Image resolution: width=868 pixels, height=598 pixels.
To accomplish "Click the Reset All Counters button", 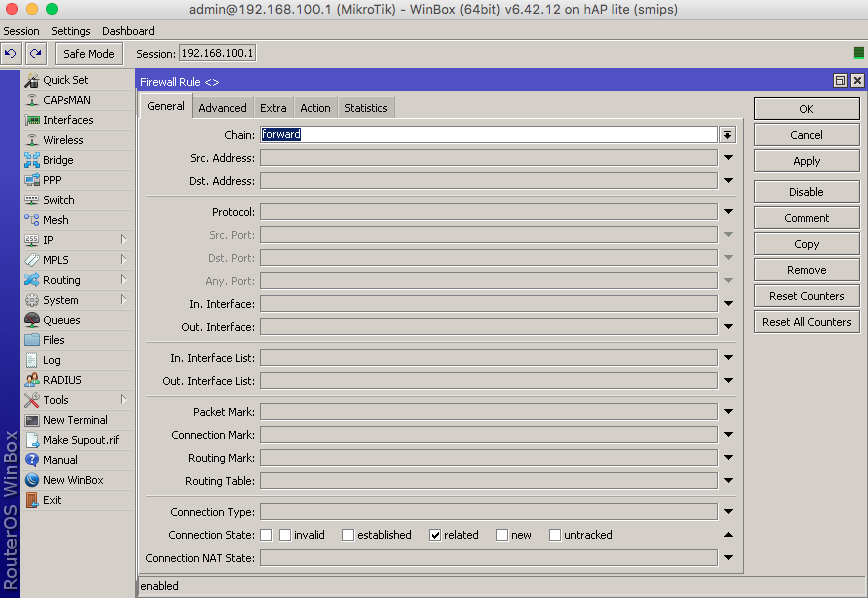I will tap(807, 322).
